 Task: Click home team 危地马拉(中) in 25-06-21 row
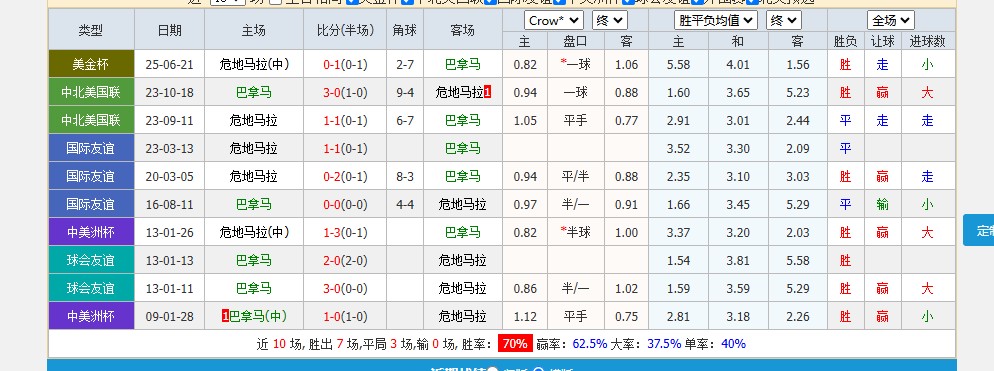pos(254,65)
